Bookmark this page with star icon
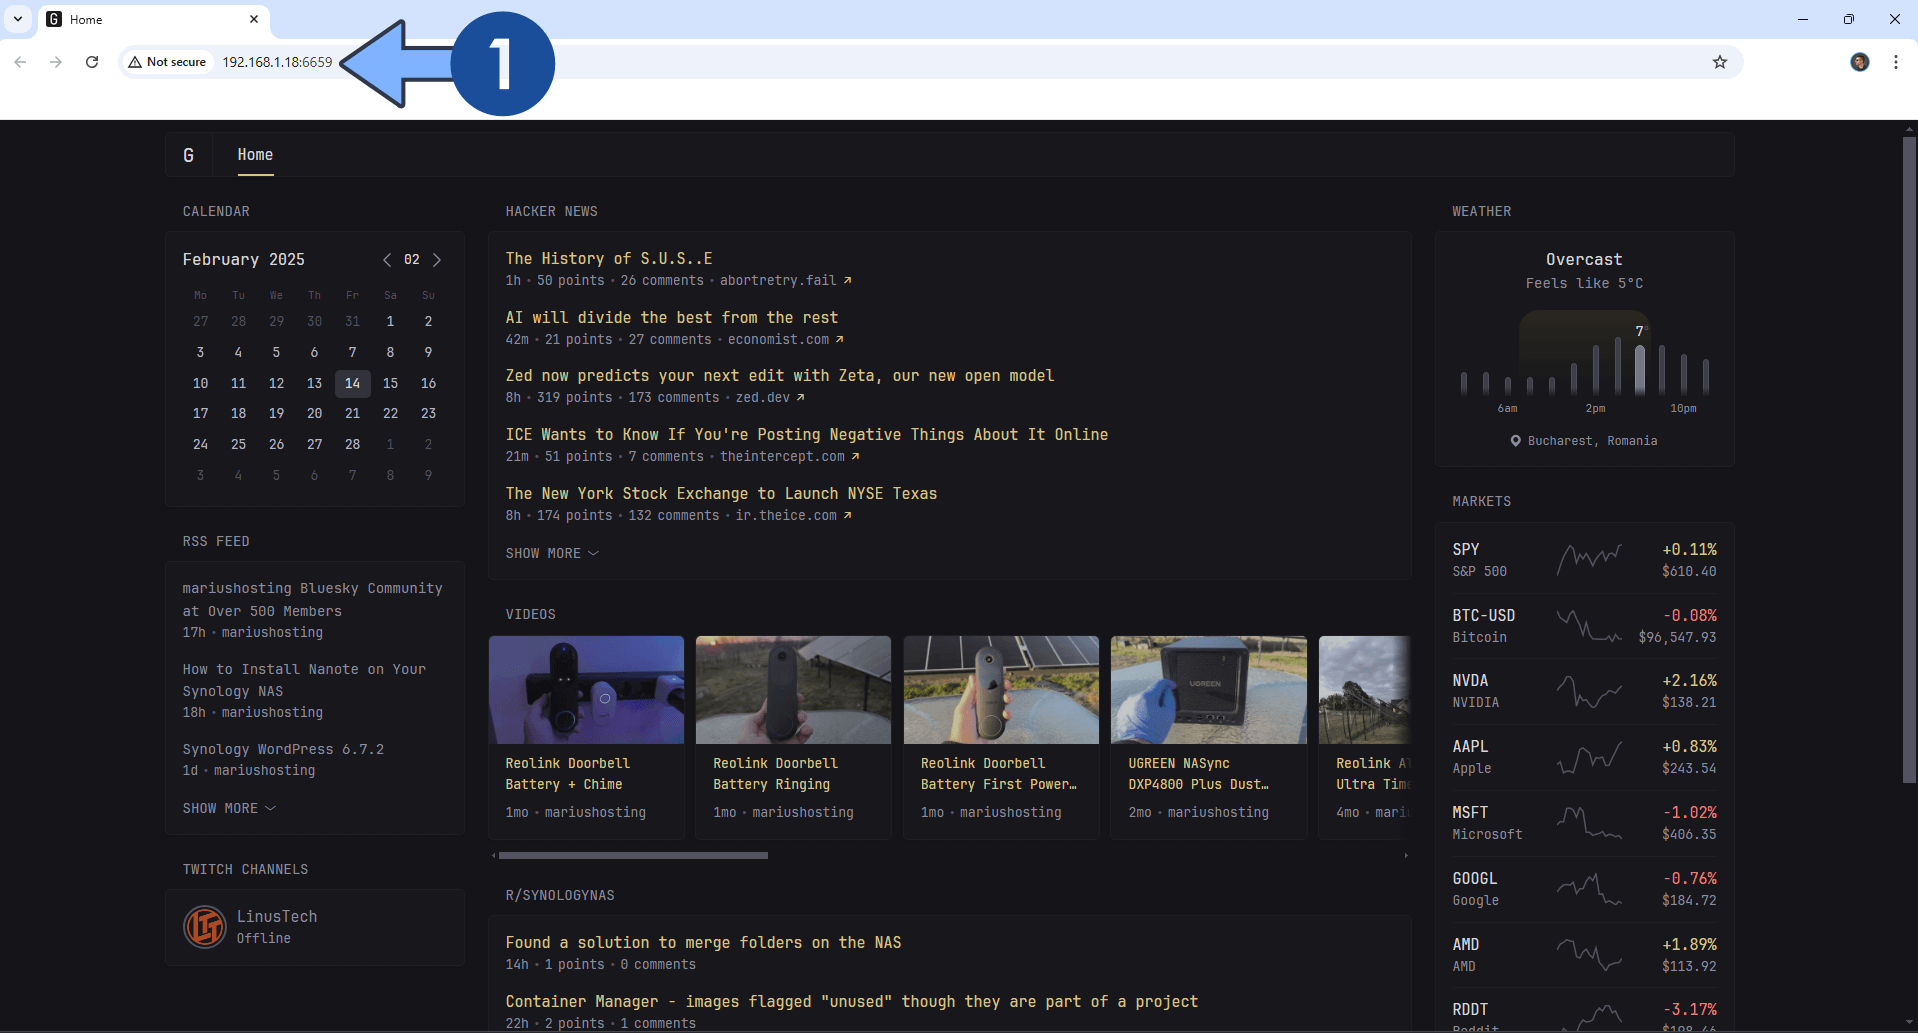The width and height of the screenshot is (1918, 1033). 1720,62
